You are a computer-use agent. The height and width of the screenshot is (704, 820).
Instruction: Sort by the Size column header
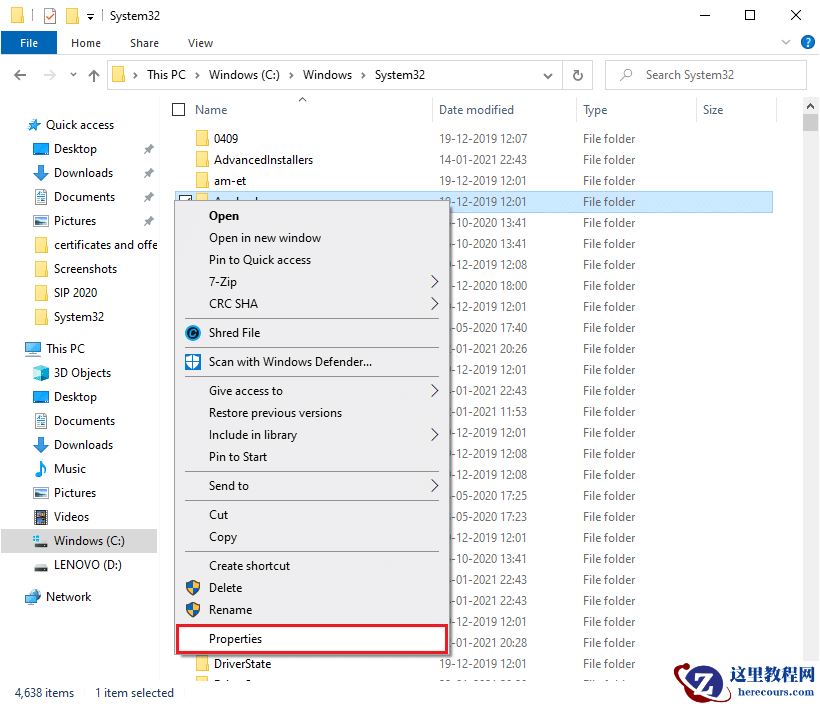tap(713, 110)
